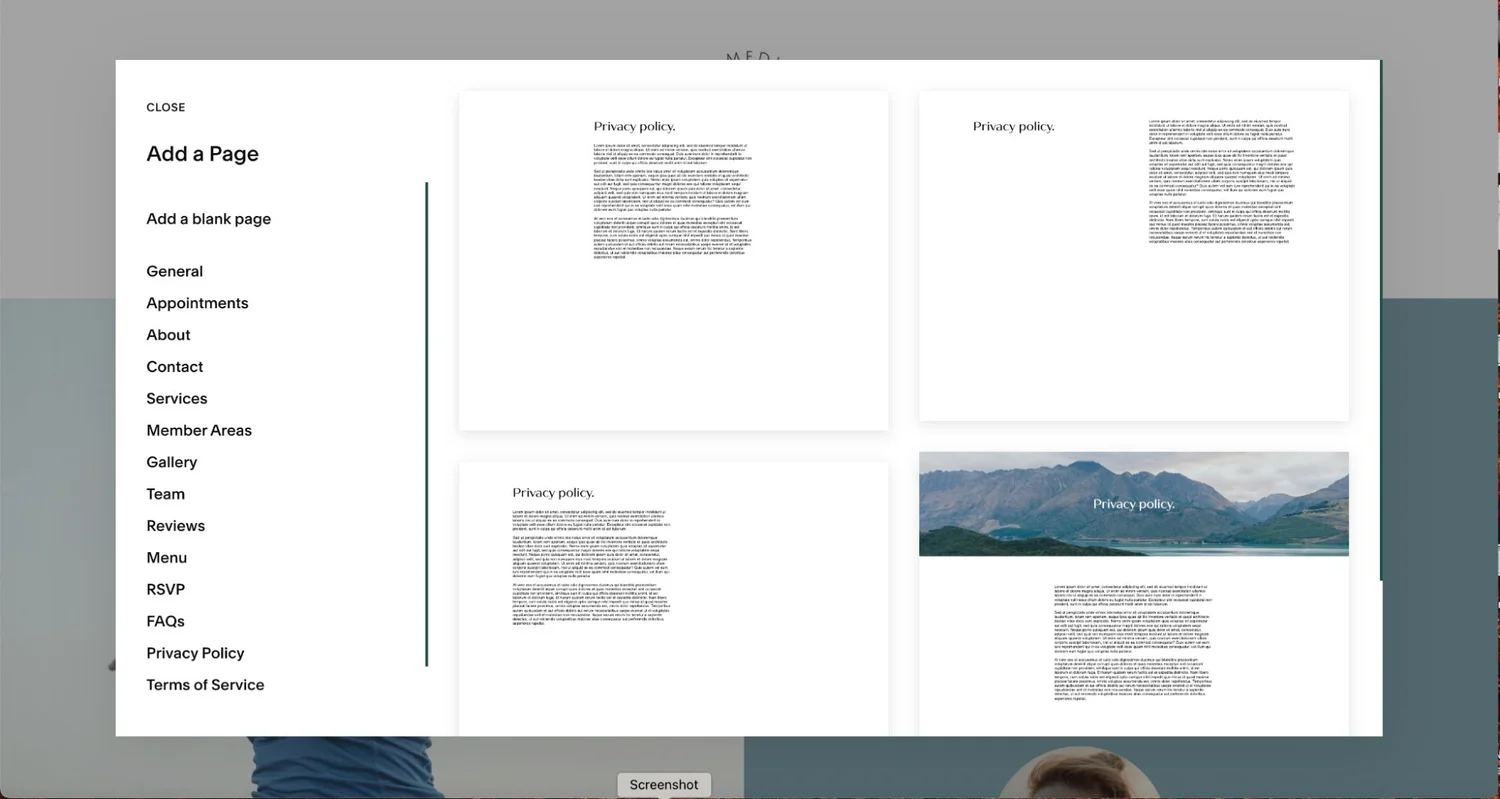Select the Menu page category

[166, 558]
